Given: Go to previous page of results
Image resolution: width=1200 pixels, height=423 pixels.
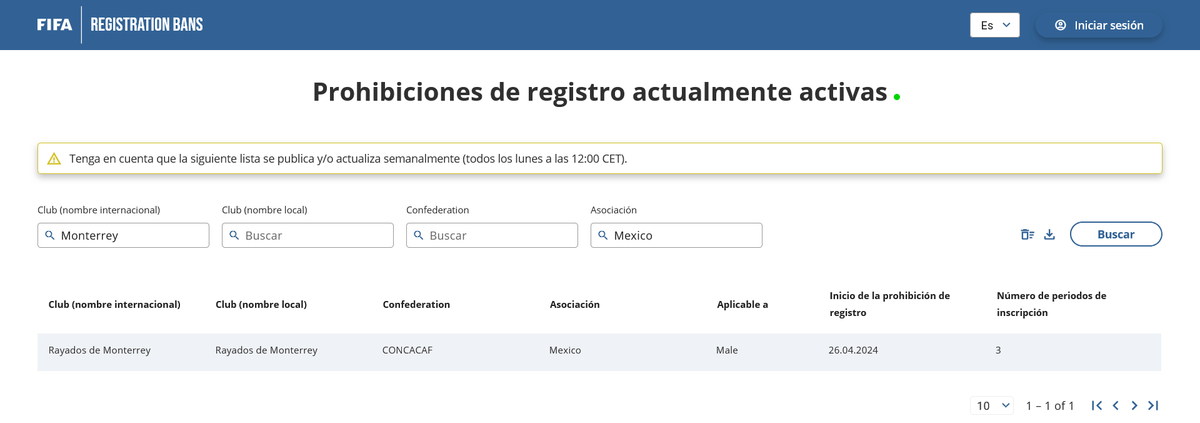Looking at the screenshot, I should pos(1115,405).
